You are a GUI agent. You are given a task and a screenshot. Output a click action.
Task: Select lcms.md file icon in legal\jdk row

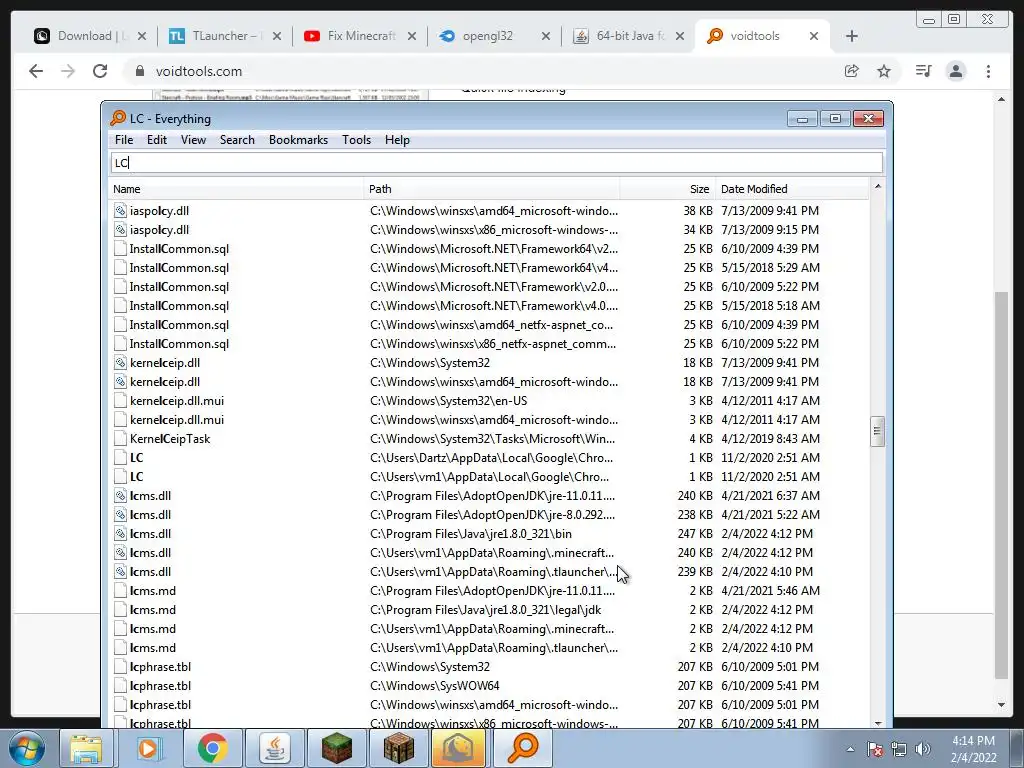120,609
